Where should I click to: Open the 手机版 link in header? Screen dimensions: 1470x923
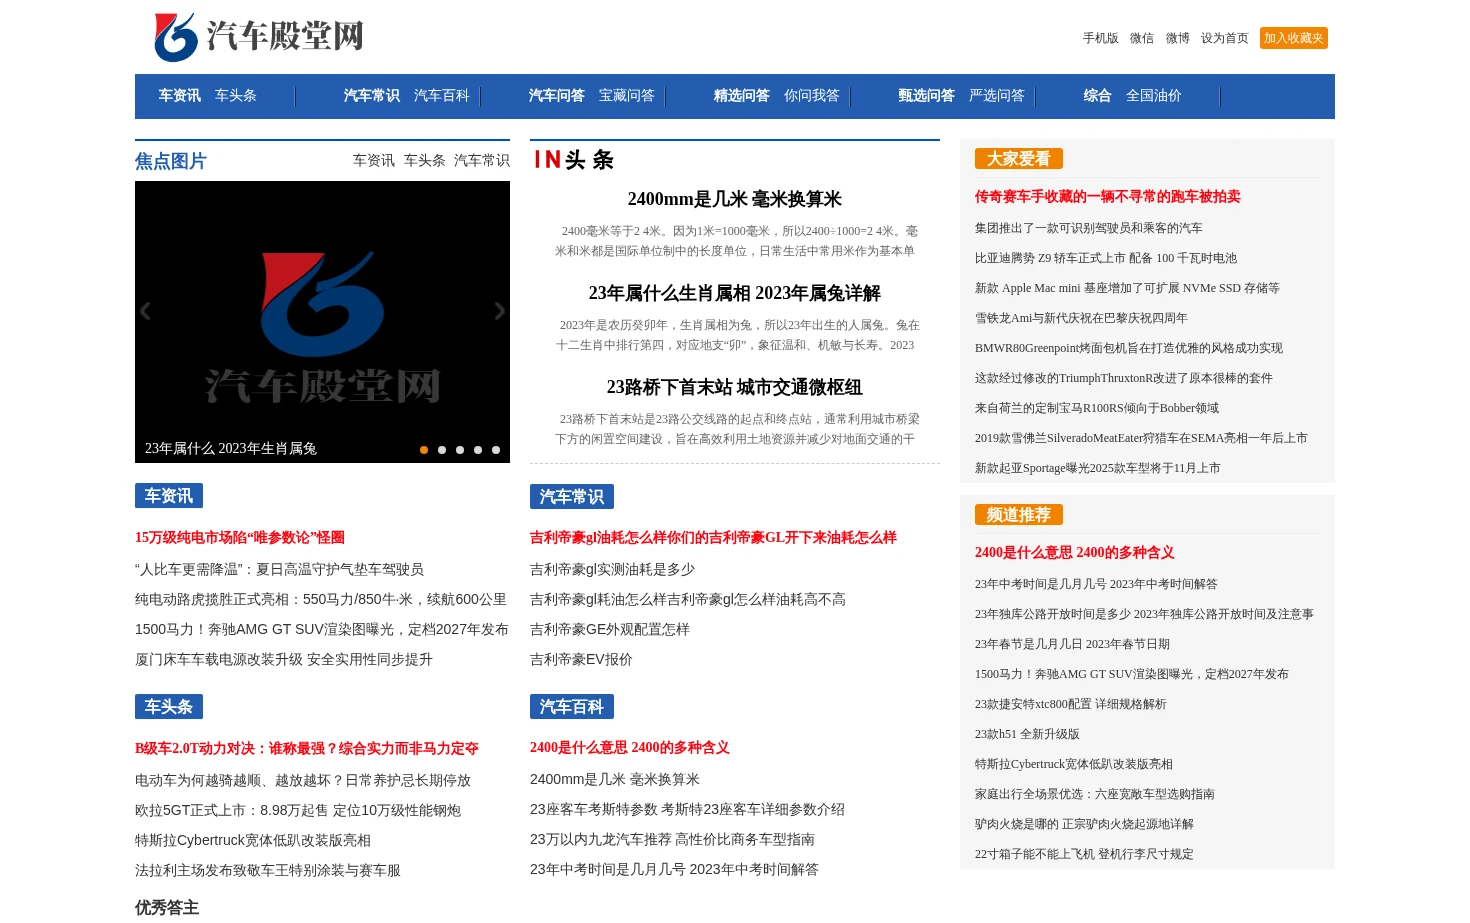tap(1100, 38)
